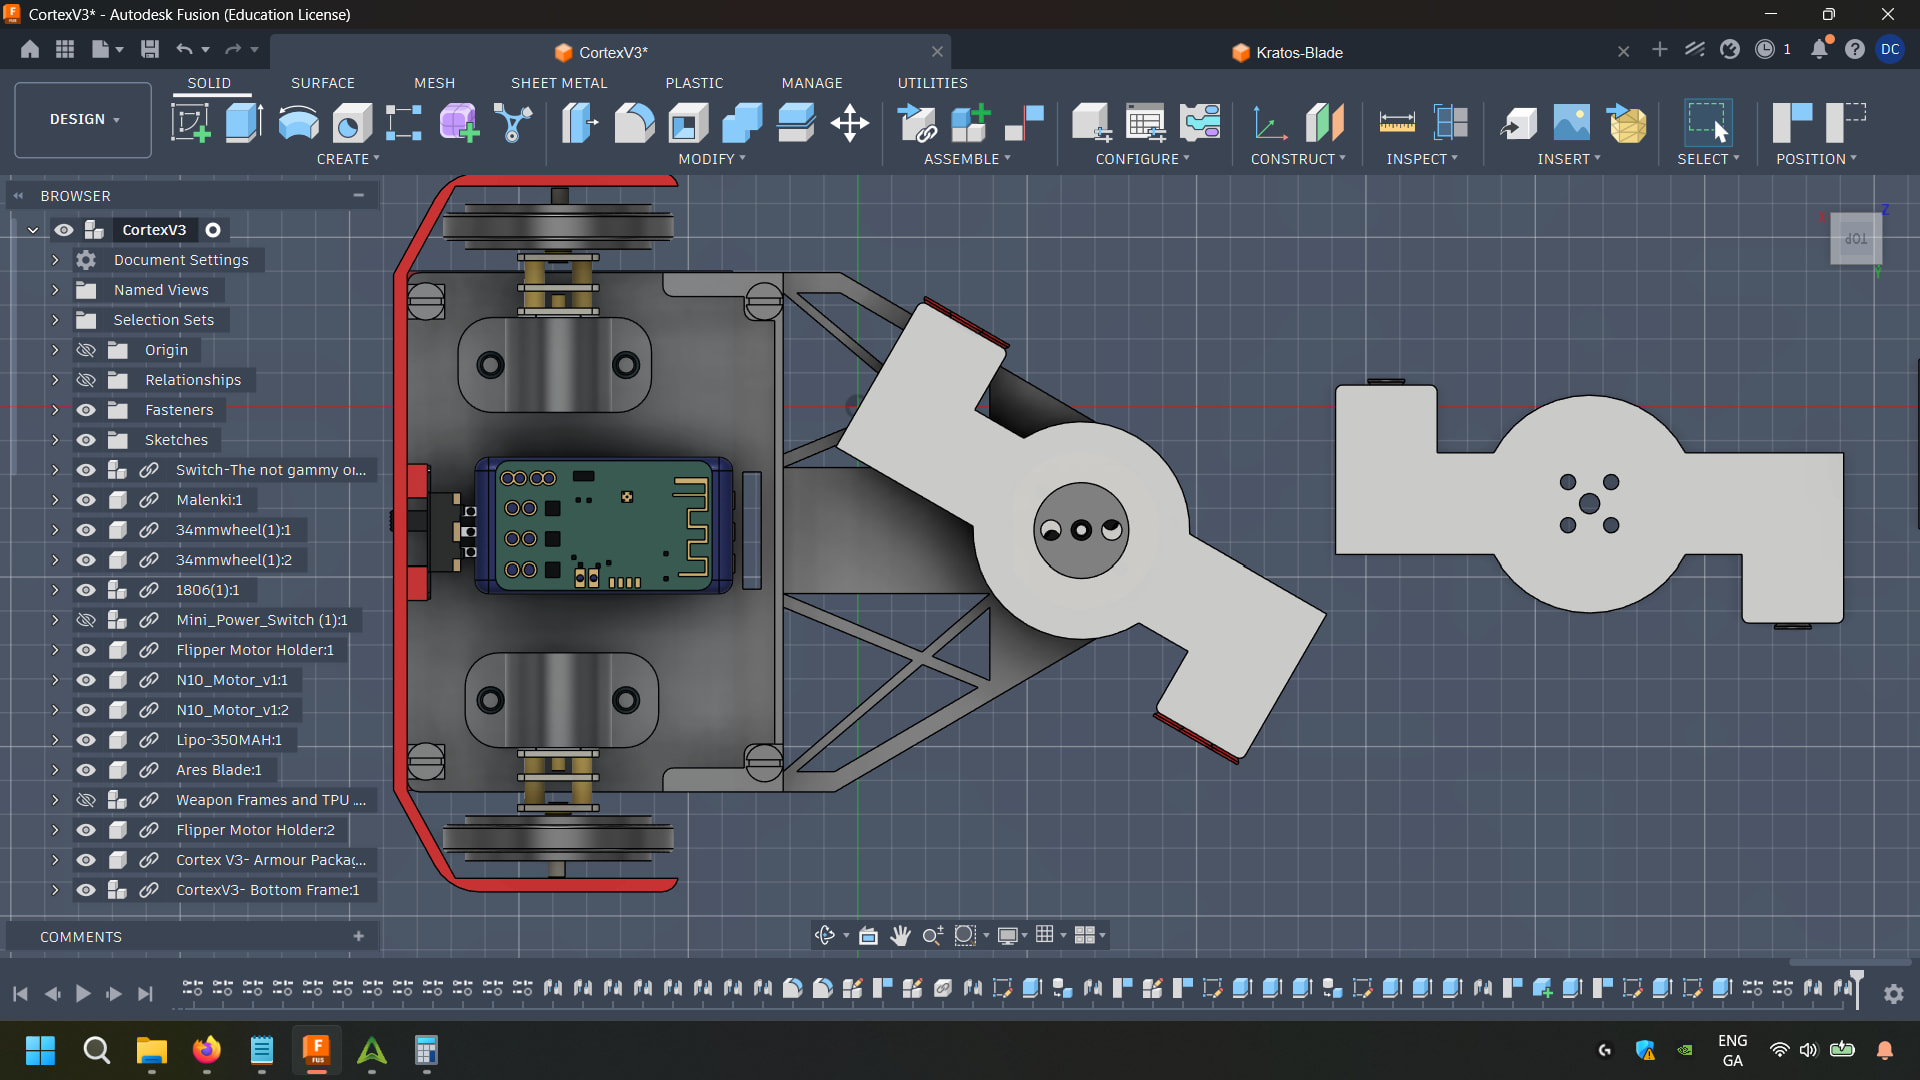The height and width of the screenshot is (1080, 1920).
Task: Open the Pan hand tool
Action: point(900,935)
